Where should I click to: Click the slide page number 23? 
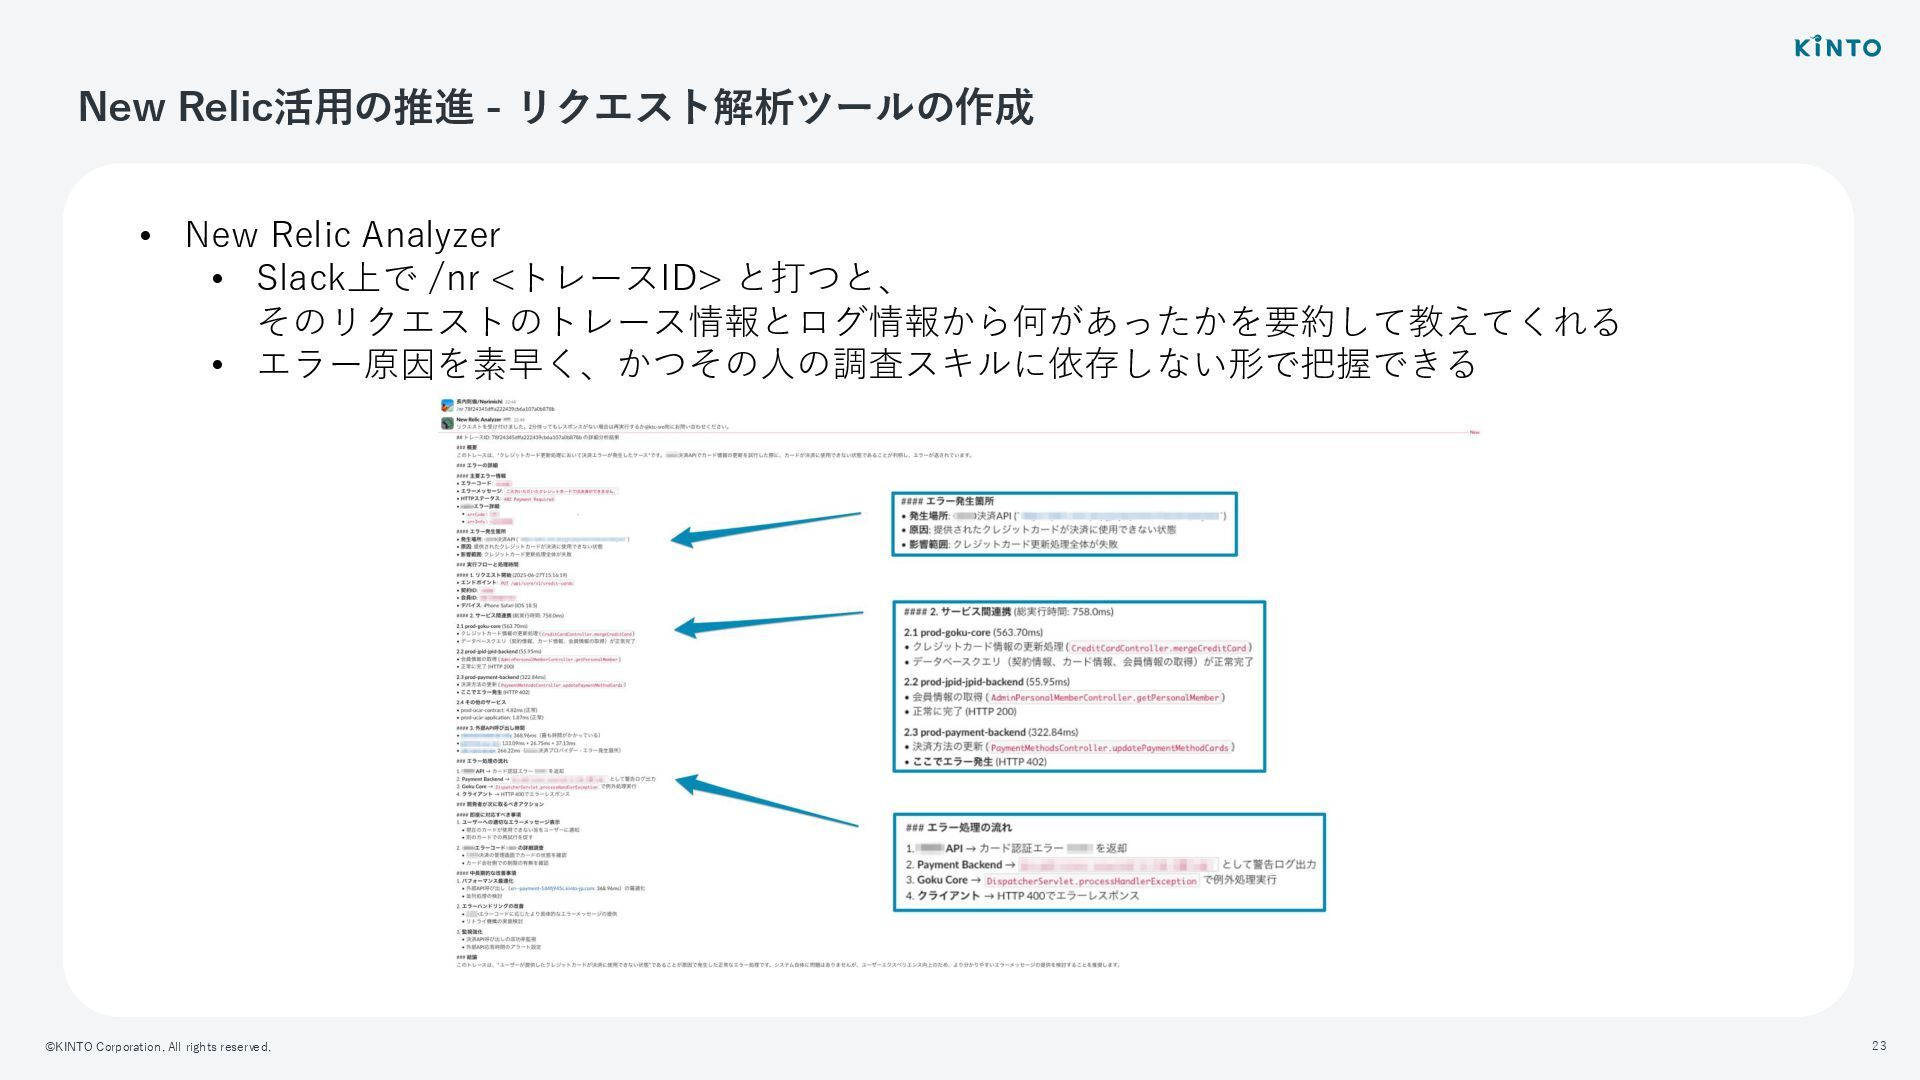tap(1879, 1045)
